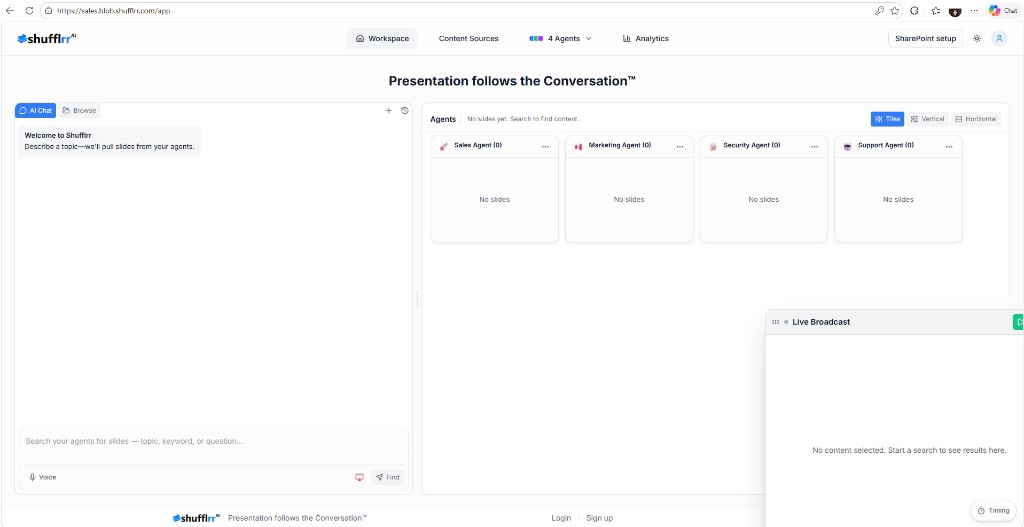This screenshot has width=1024, height=527.
Task: Open the Marketing Agent options menu
Action: pos(680,147)
